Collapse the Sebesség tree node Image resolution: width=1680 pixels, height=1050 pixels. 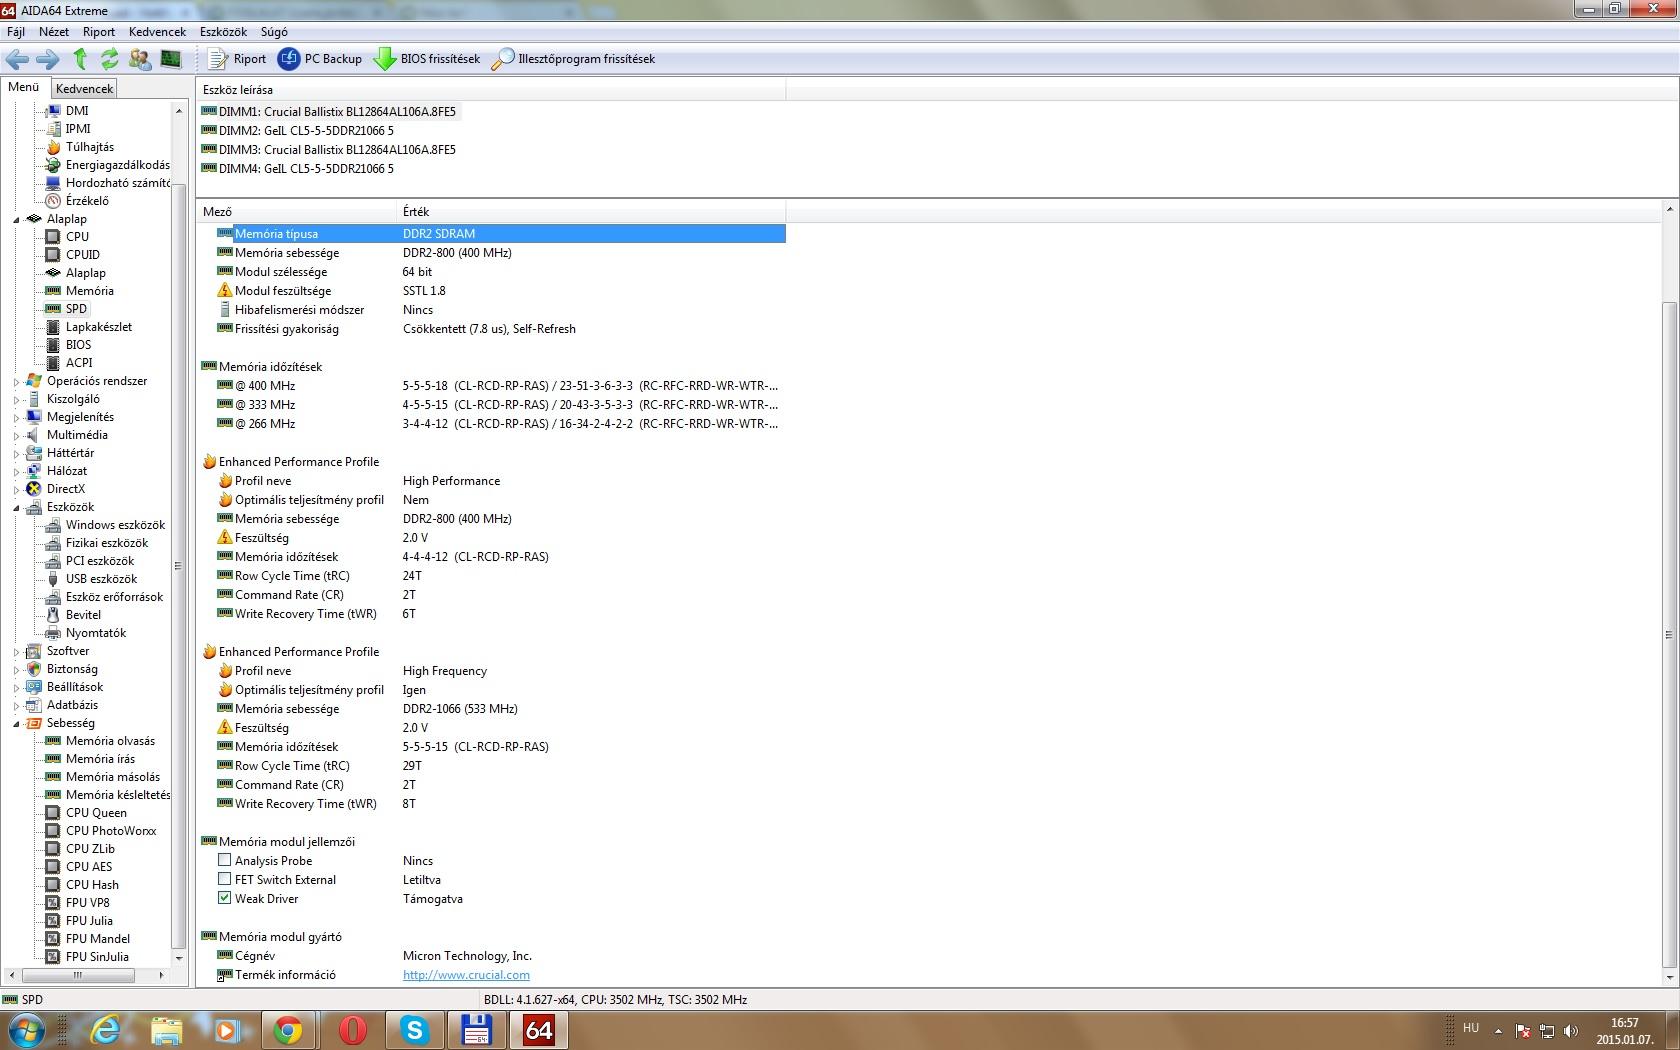(x=16, y=723)
